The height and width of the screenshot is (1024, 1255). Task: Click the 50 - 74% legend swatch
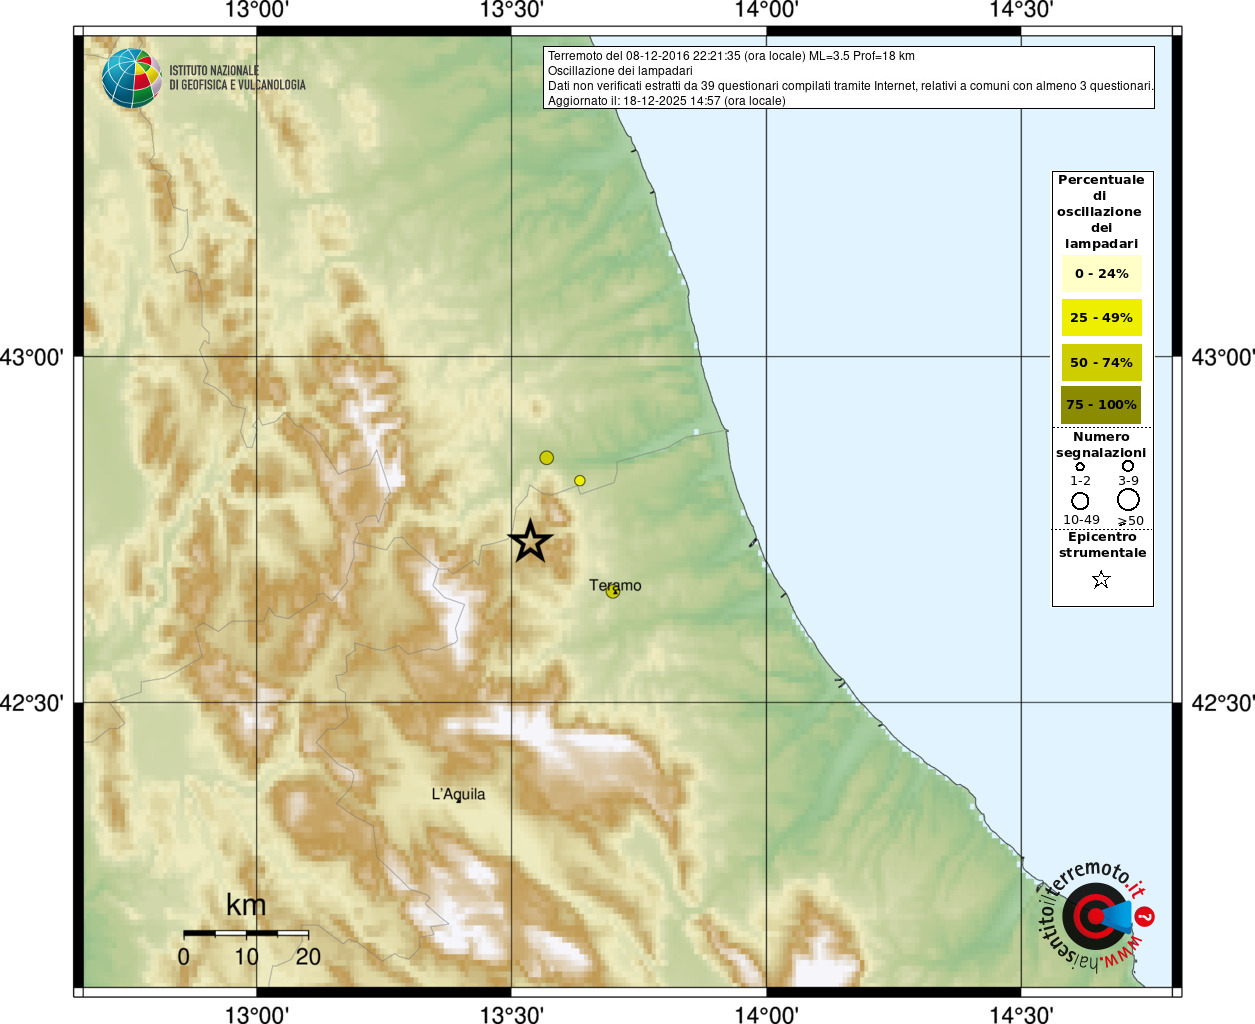[x=1101, y=362]
